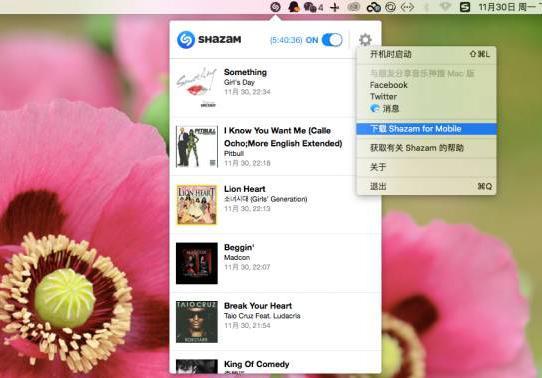542x378 pixels.
Task: Click the Wi-Fi status icon
Action: click(445, 7)
